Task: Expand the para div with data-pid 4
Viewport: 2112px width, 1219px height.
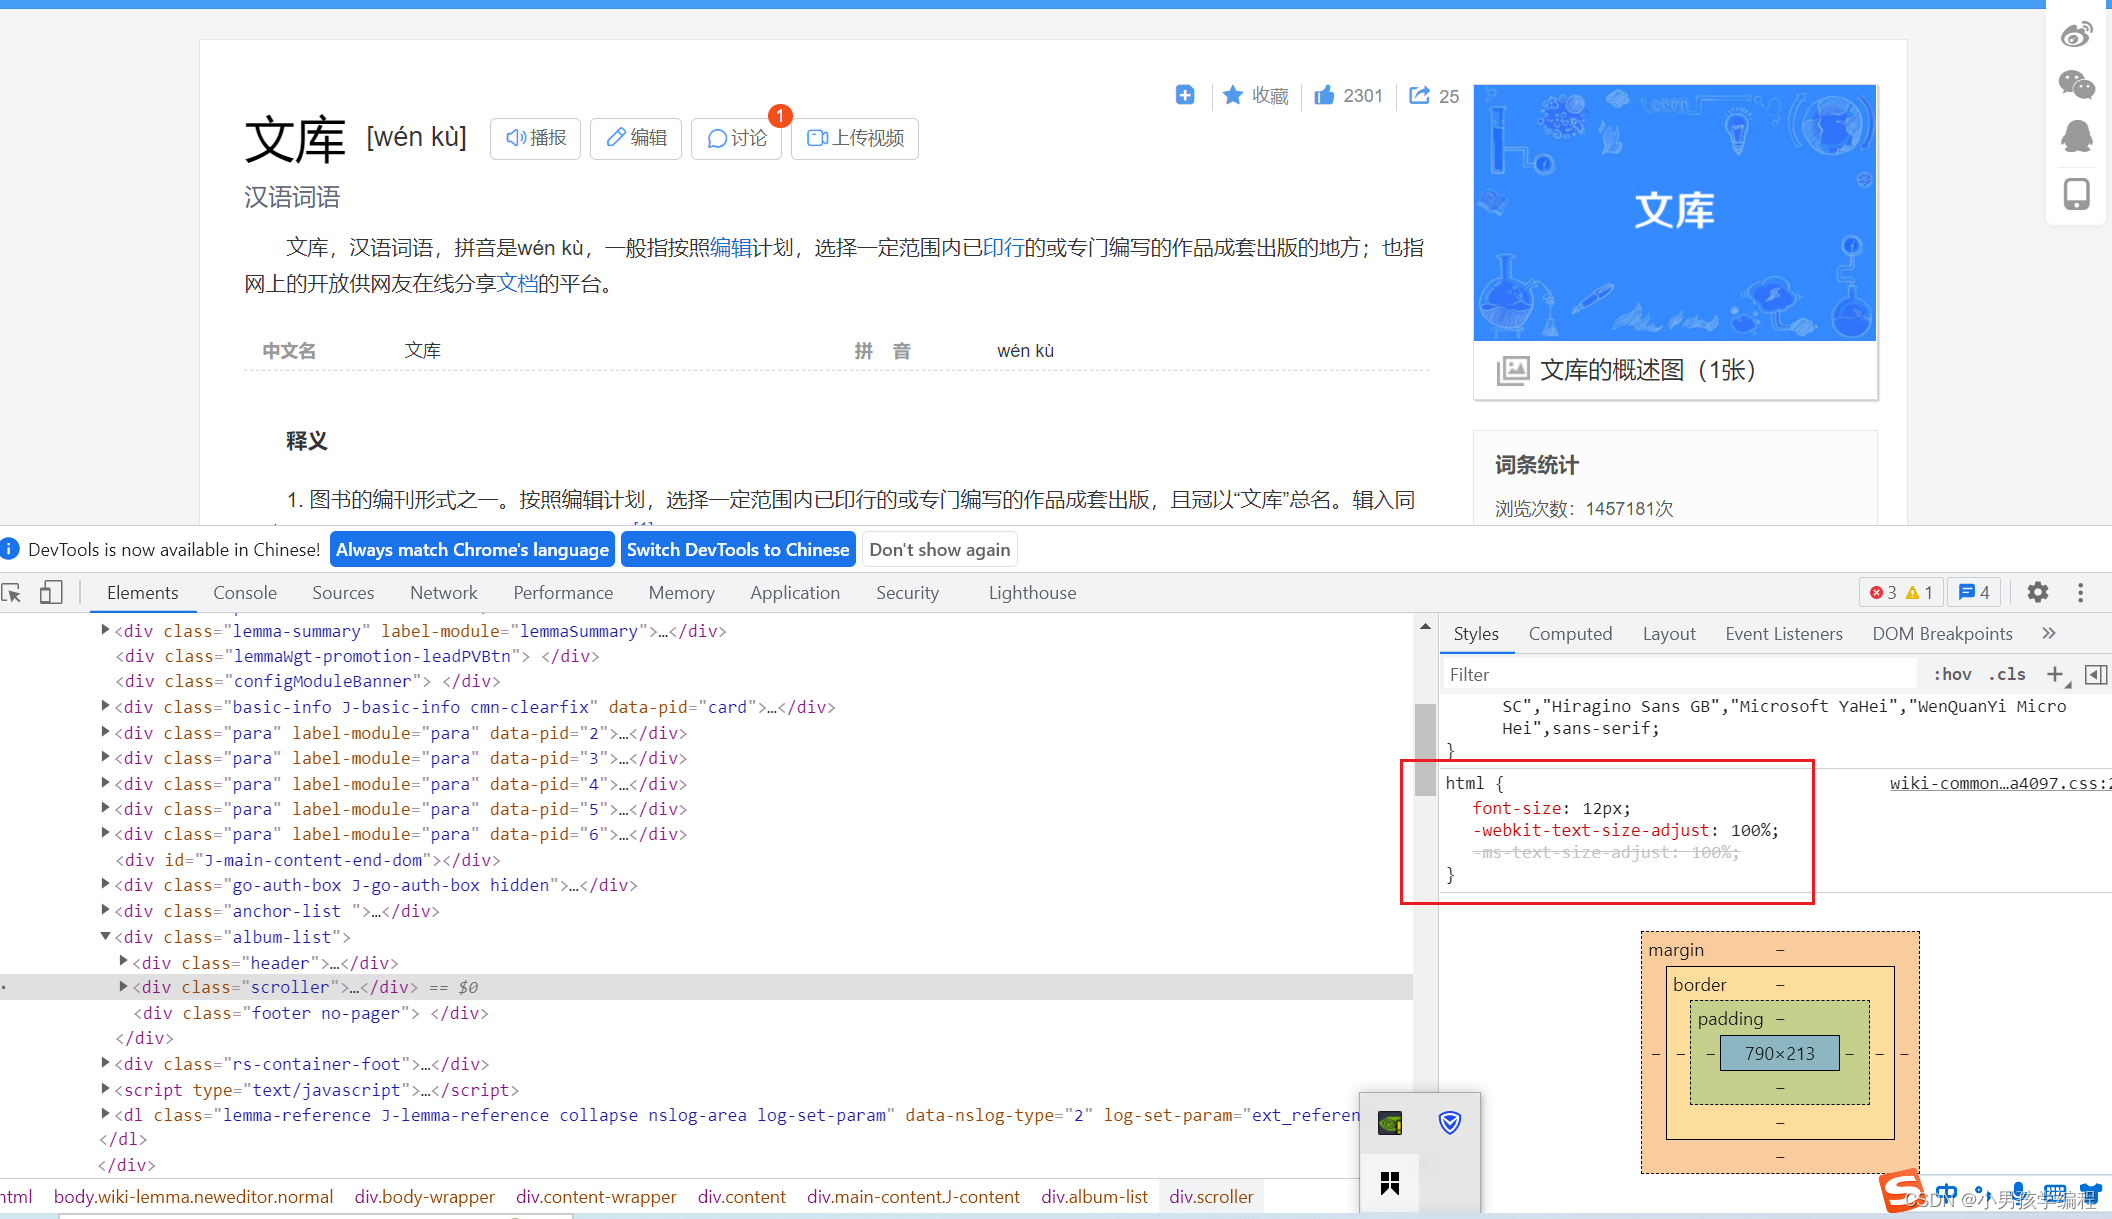Action: click(x=105, y=783)
